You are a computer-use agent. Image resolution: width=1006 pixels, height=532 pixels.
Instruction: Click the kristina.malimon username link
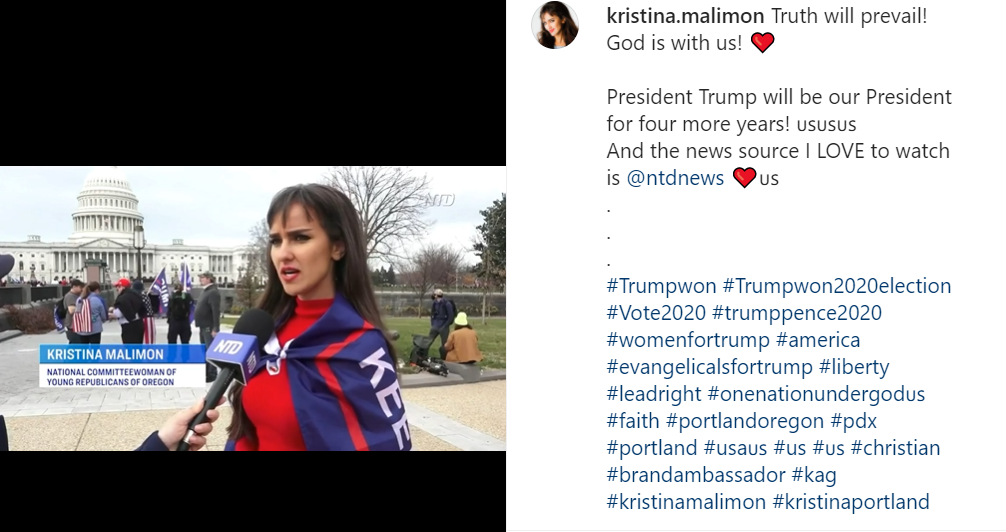pos(685,16)
